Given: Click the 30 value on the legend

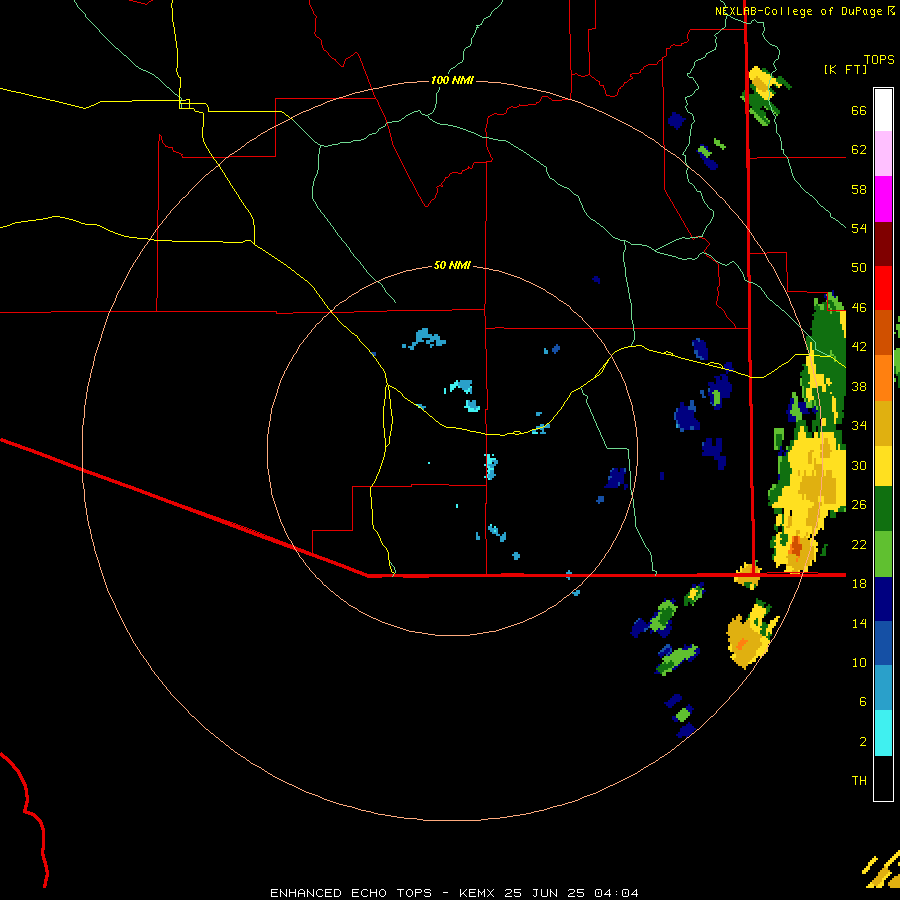Looking at the screenshot, I should pyautogui.click(x=859, y=465).
